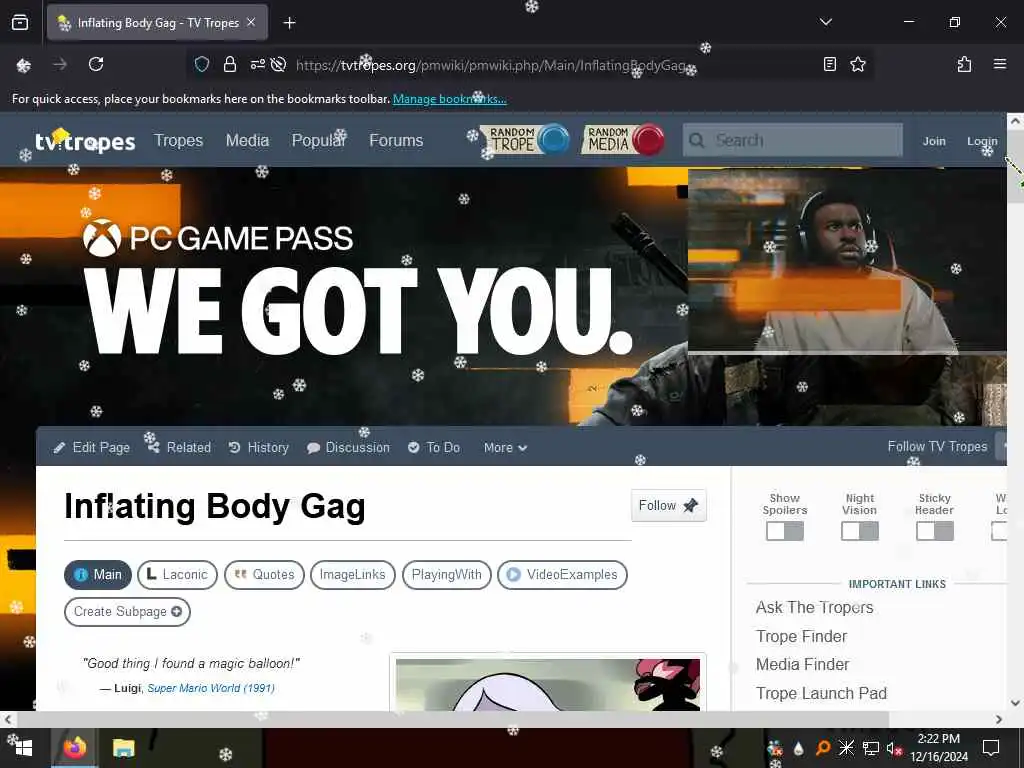Open the Discussion page
The width and height of the screenshot is (1024, 768).
coord(348,447)
